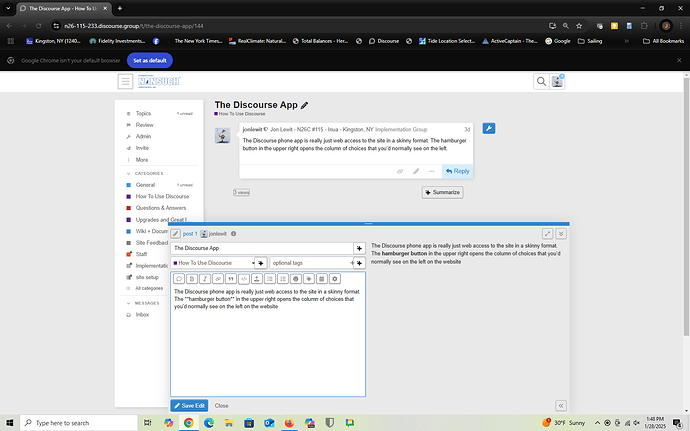Open user avatar menu in site header

(x=557, y=81)
